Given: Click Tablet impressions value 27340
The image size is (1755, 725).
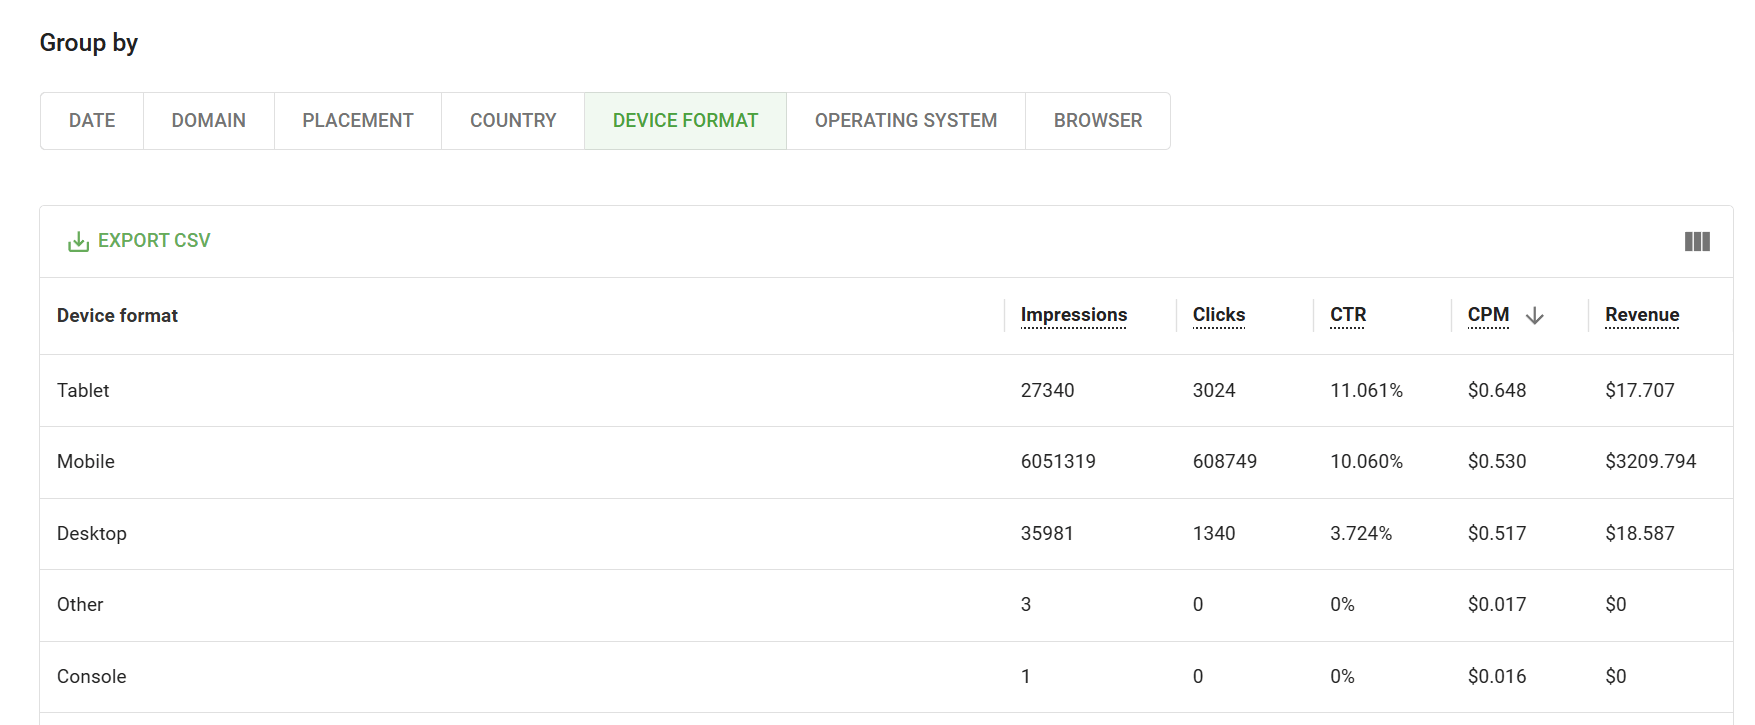Looking at the screenshot, I should click(x=1047, y=391).
